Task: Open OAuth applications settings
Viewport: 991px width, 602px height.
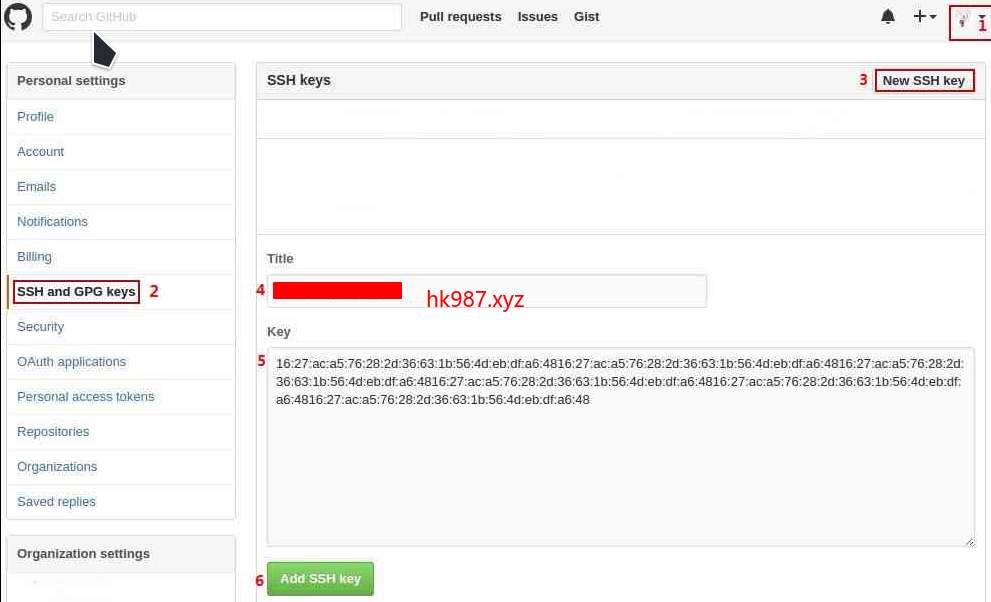Action: click(x=71, y=362)
